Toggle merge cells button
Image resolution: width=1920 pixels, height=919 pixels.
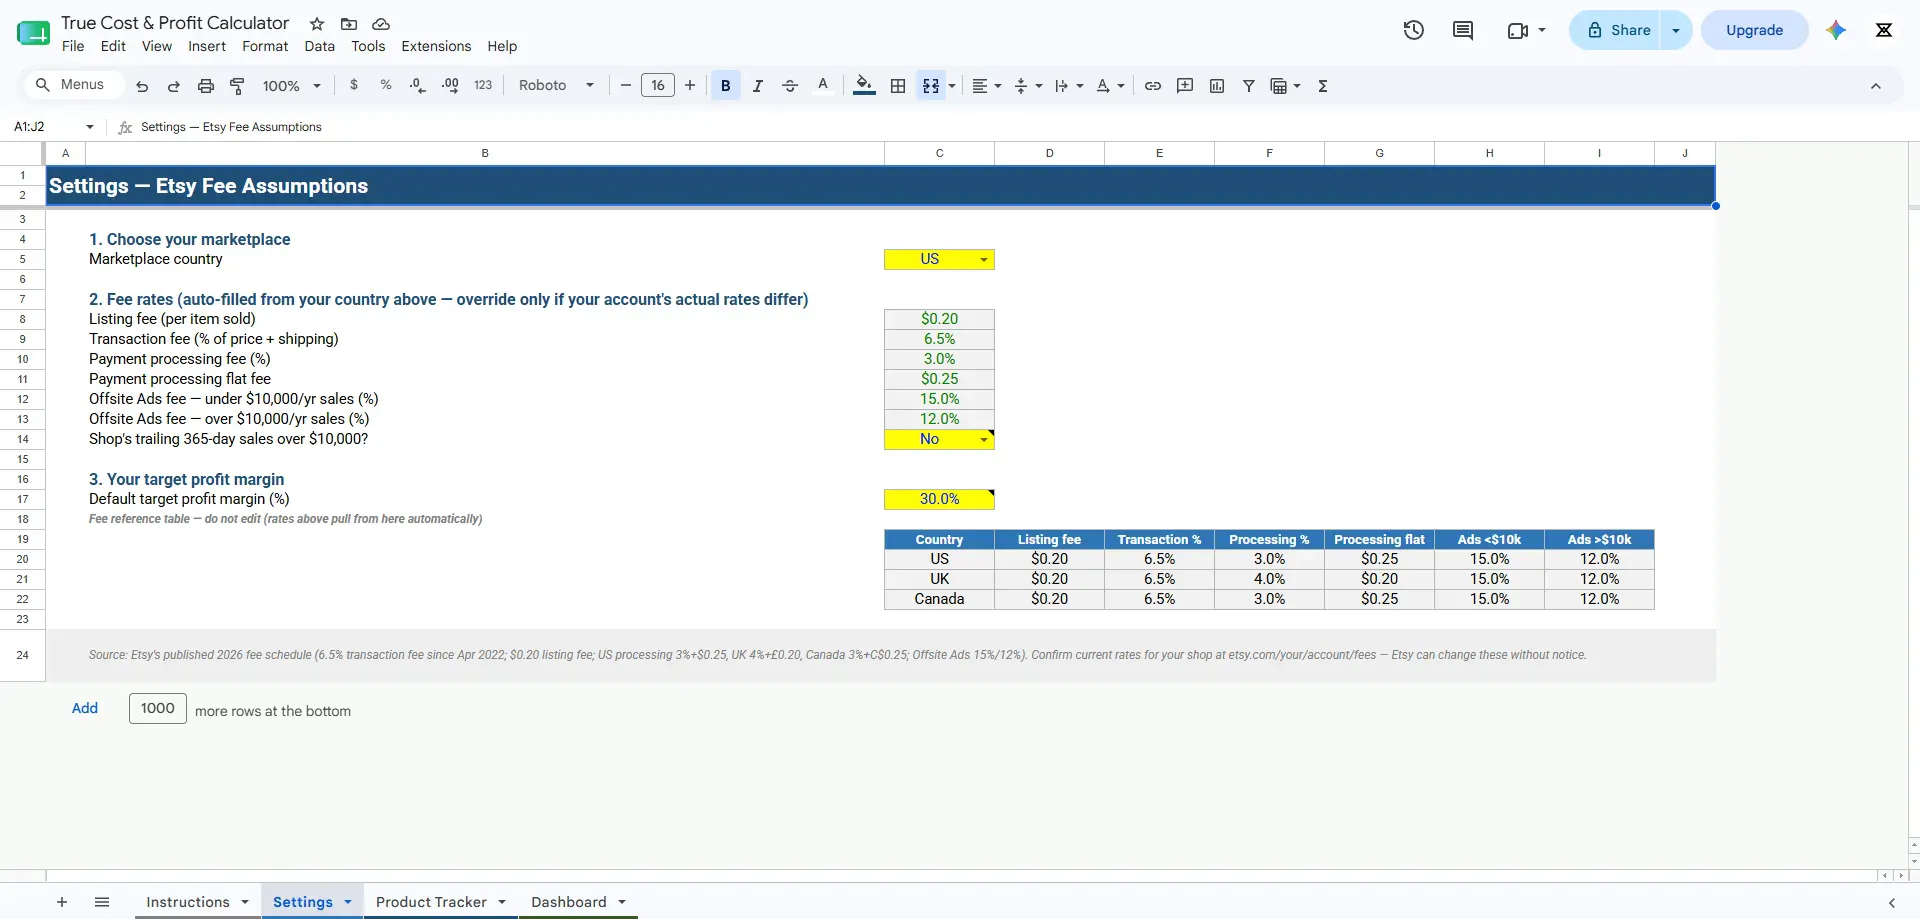(931, 86)
